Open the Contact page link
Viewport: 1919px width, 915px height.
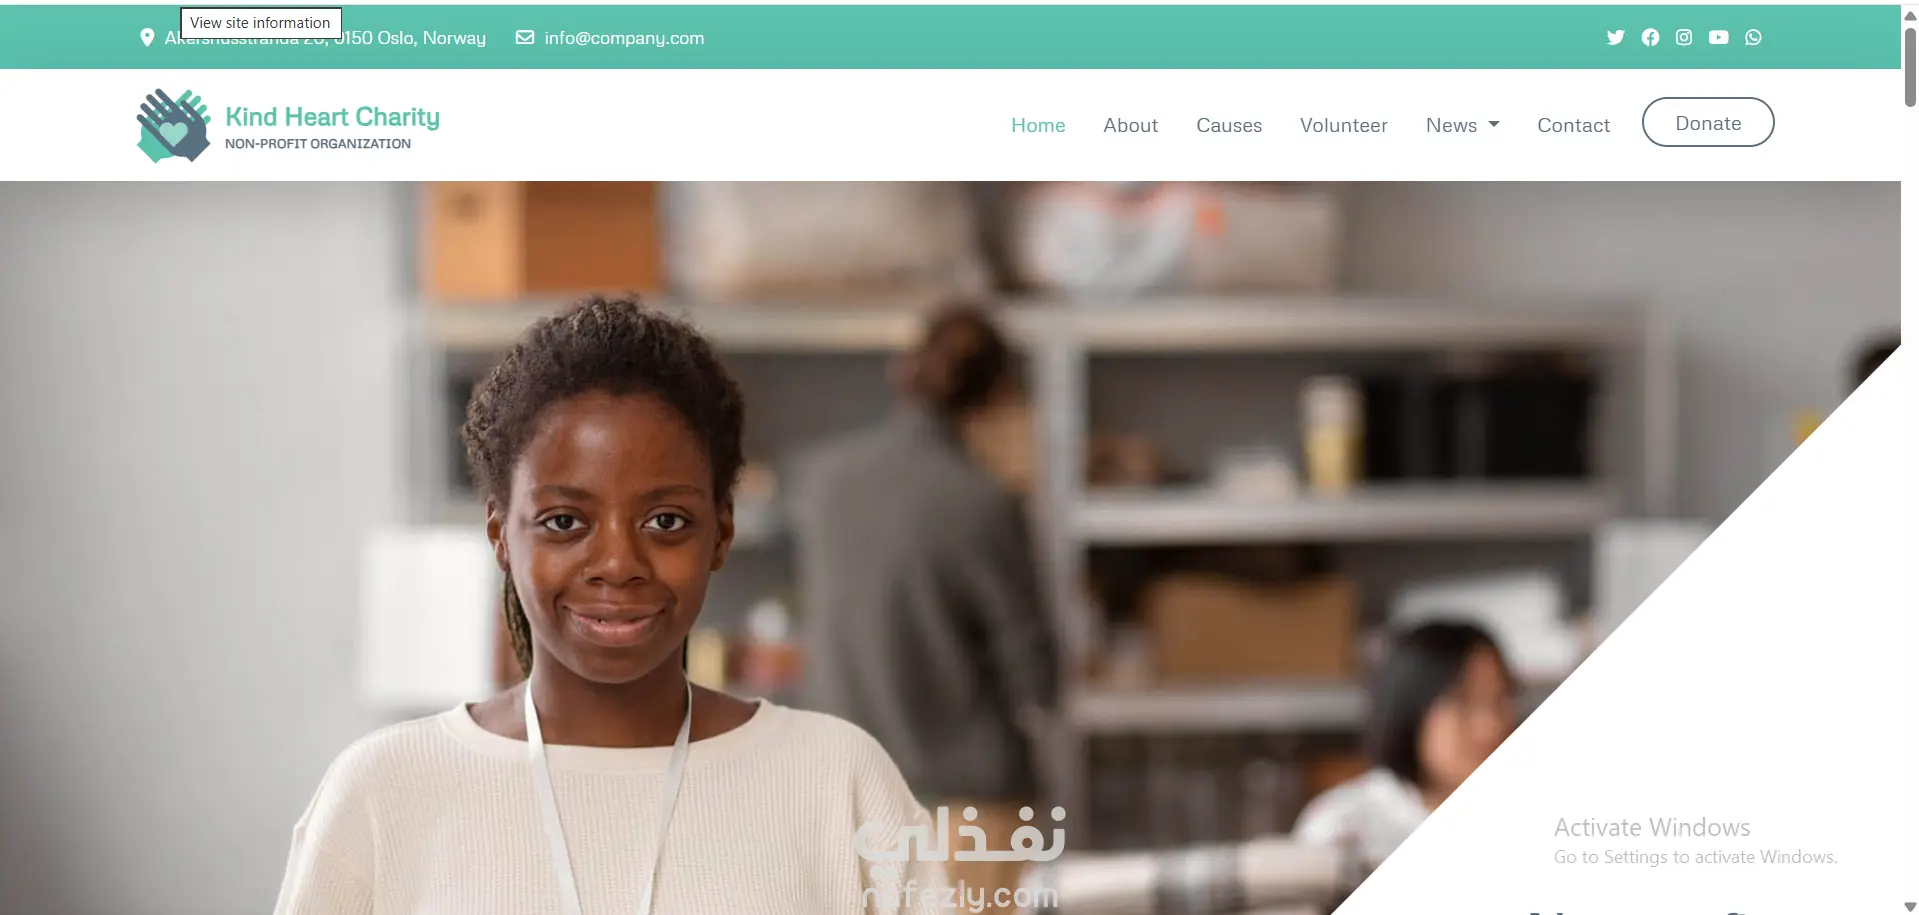(x=1573, y=125)
